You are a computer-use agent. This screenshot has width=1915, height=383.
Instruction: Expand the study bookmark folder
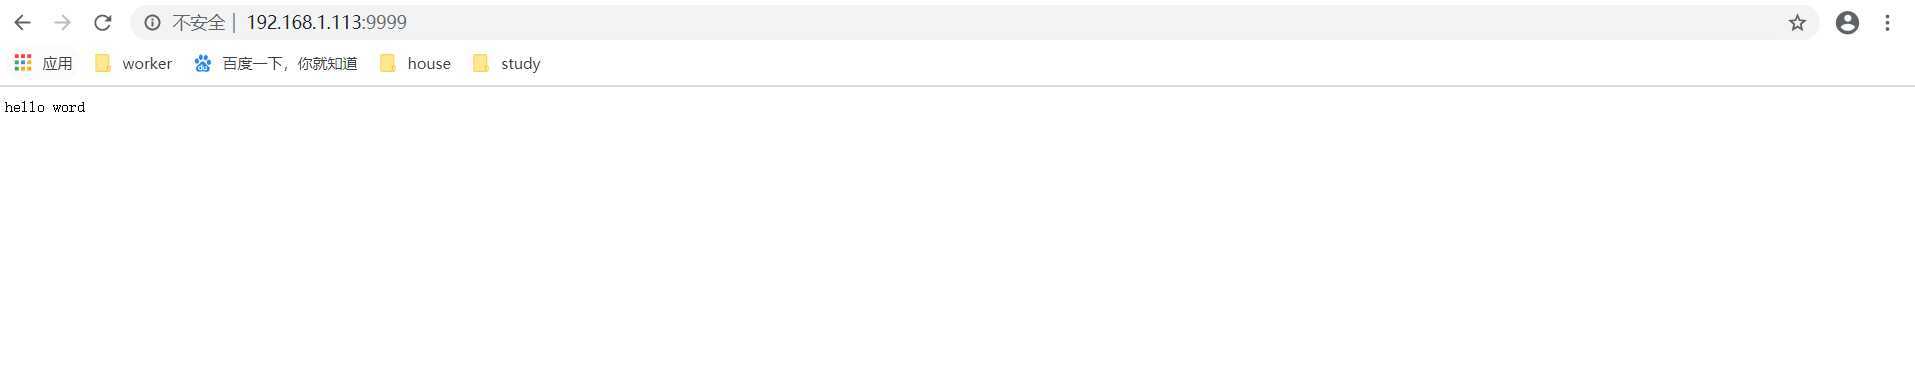(x=506, y=63)
